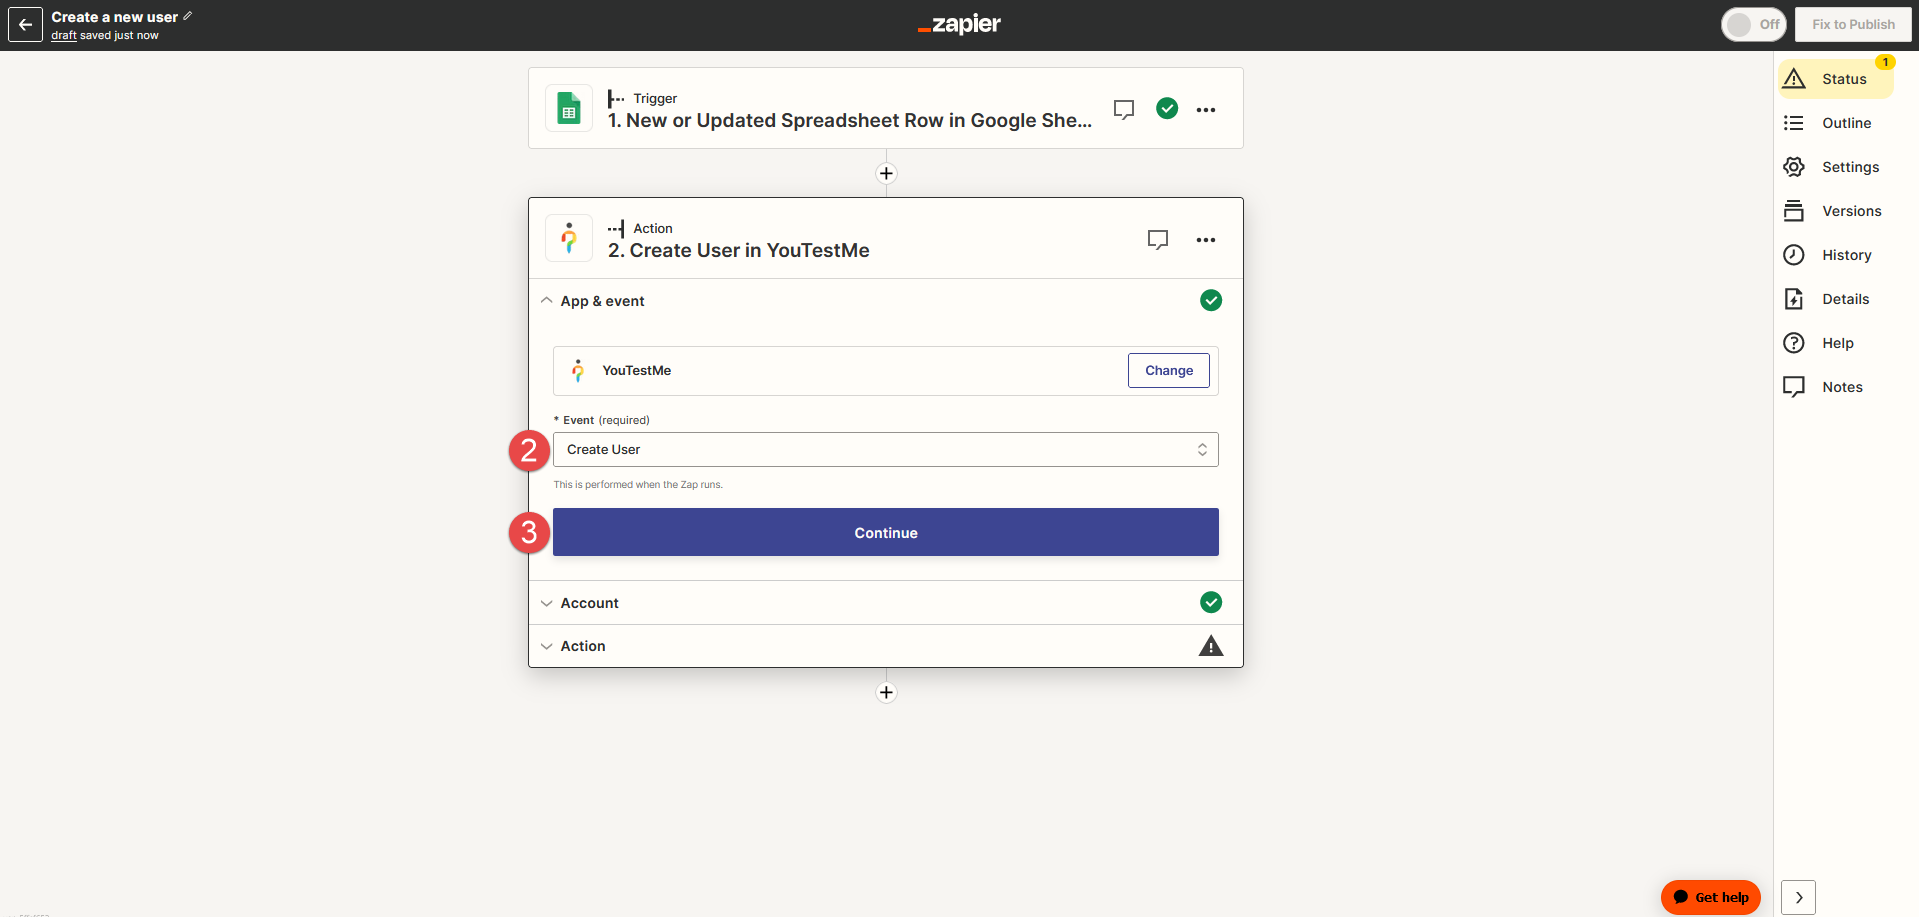The width and height of the screenshot is (1919, 917).
Task: Select the Create User in YouTestMe title
Action: [739, 250]
